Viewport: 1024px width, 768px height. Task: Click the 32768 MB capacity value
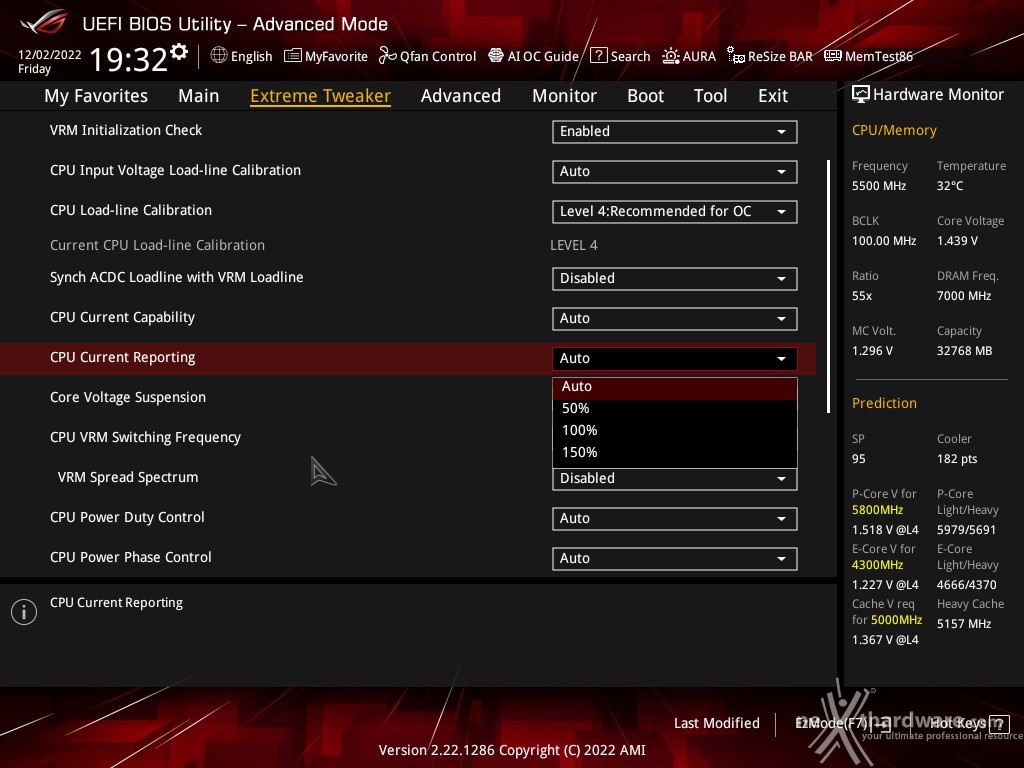[965, 351]
